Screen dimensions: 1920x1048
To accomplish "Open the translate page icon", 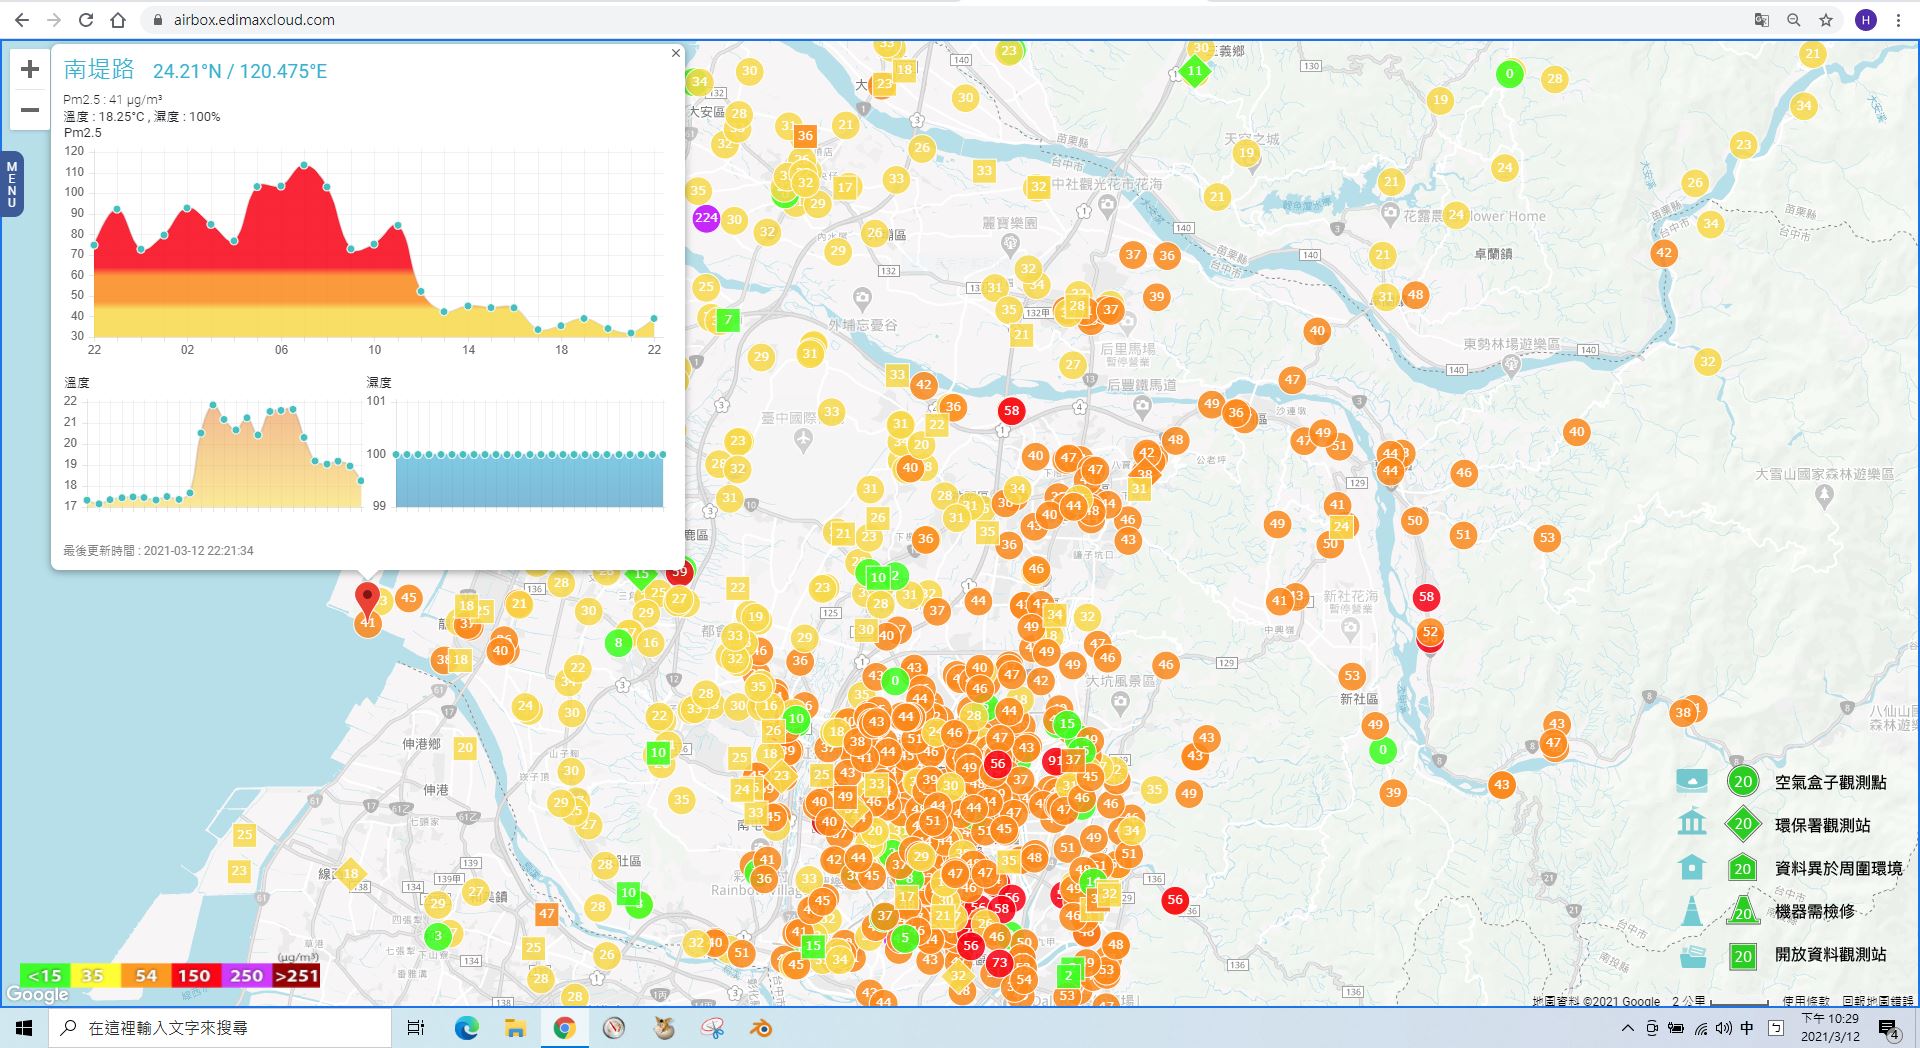I will 1762,19.
